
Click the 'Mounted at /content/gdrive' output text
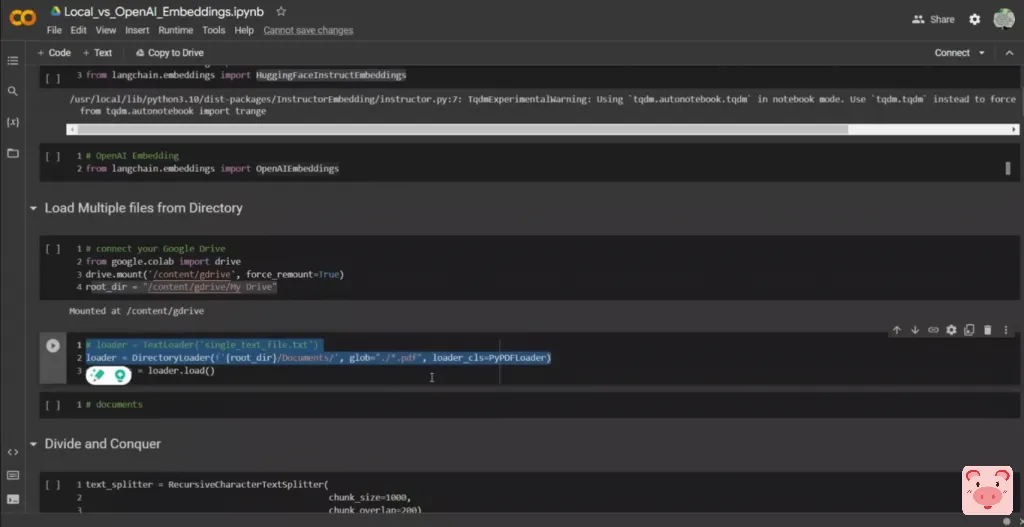tap(136, 311)
